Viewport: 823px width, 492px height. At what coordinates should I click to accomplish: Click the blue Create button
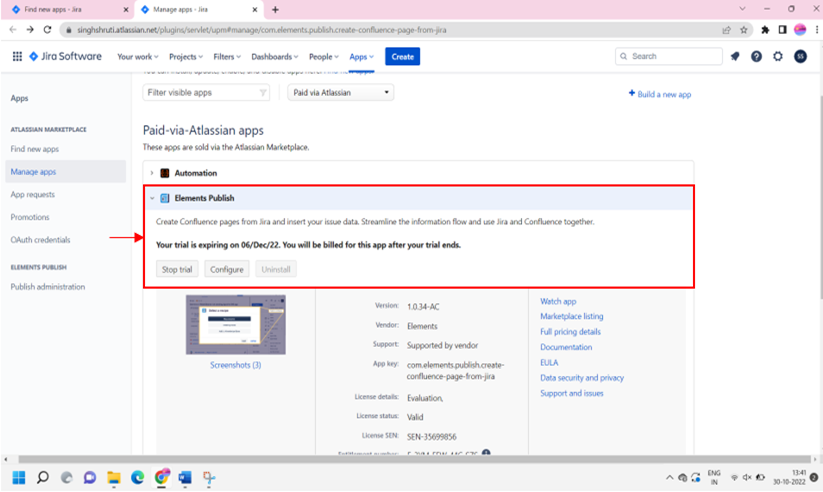coord(403,56)
